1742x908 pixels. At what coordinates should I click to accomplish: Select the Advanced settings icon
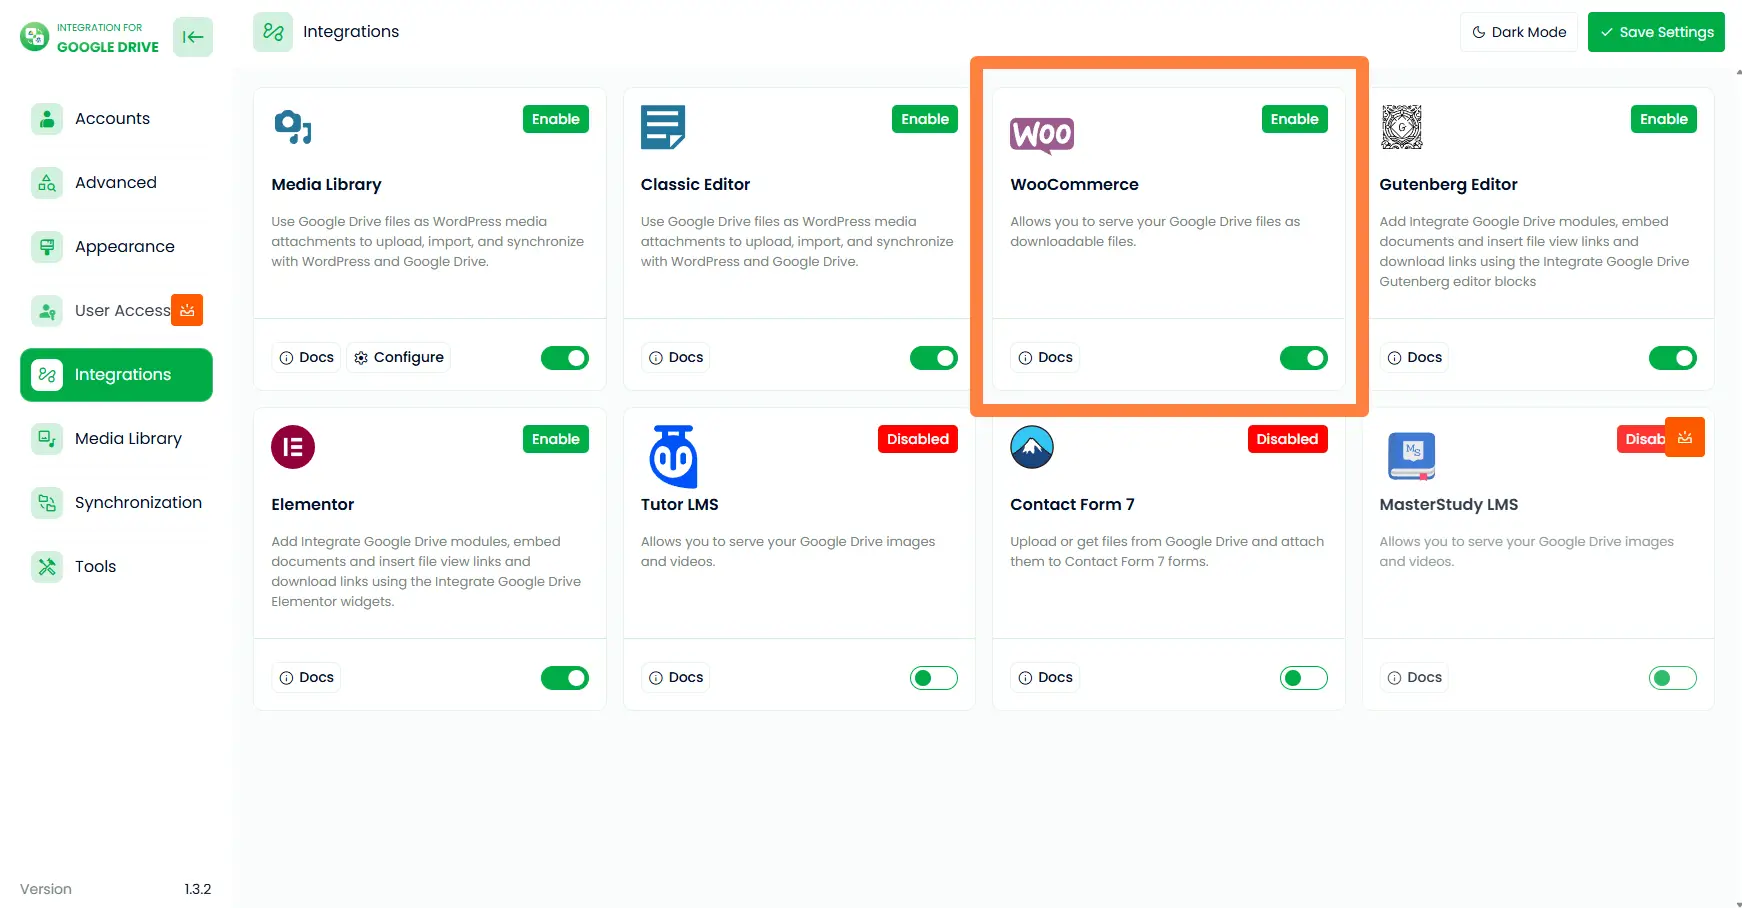pos(46,182)
